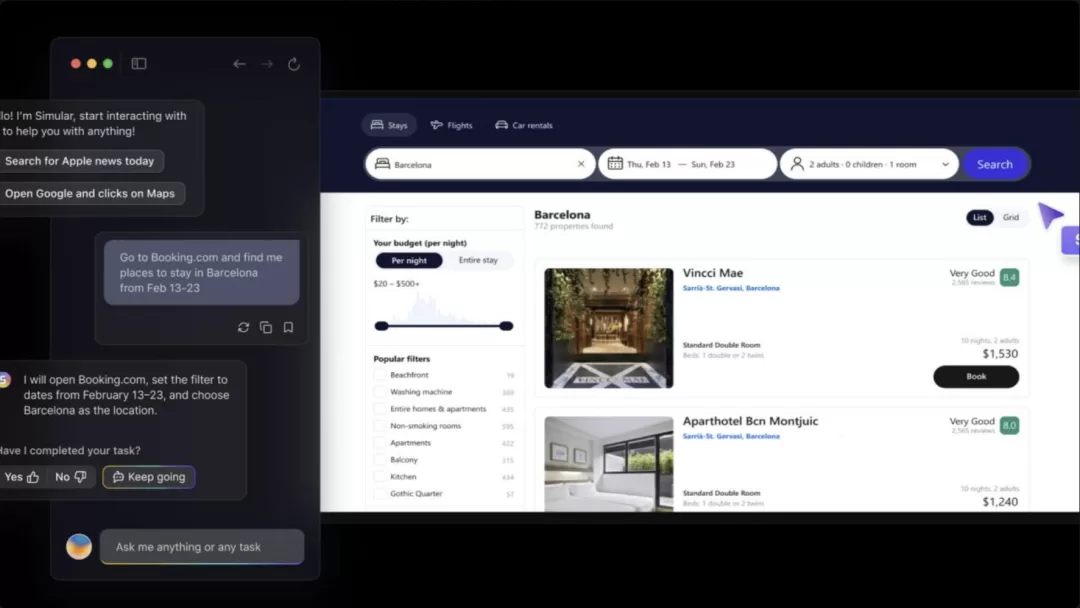
Task: Check the Balcony filter
Action: [380, 459]
